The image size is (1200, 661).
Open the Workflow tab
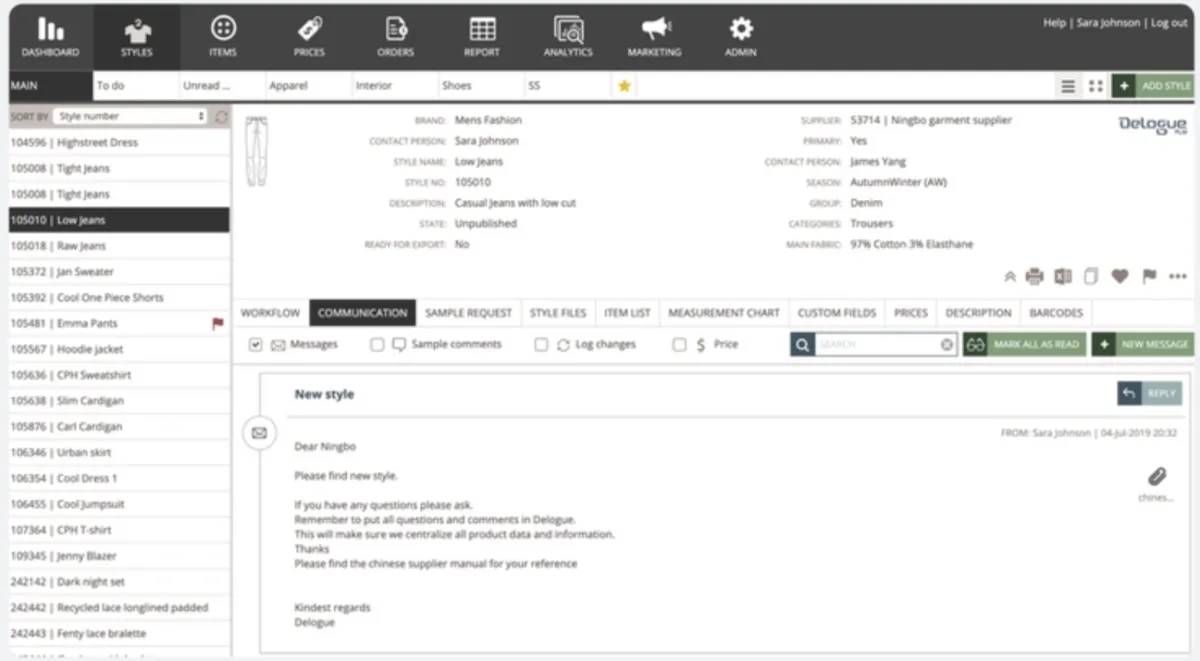[270, 313]
